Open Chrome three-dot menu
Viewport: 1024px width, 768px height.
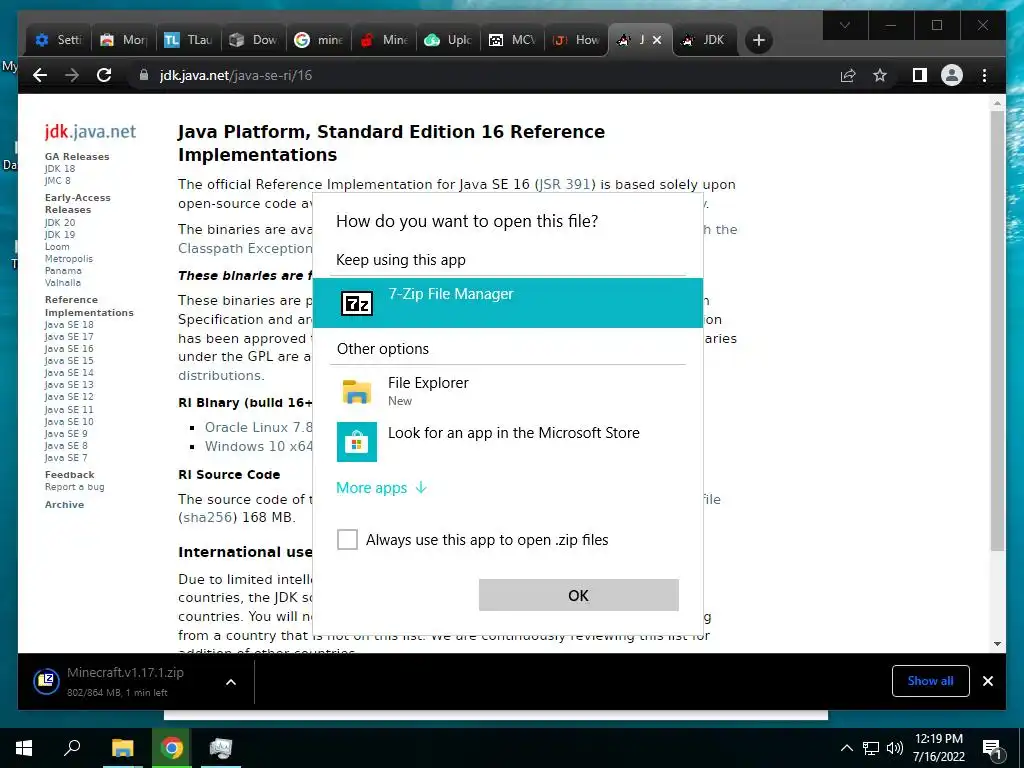[x=984, y=76]
